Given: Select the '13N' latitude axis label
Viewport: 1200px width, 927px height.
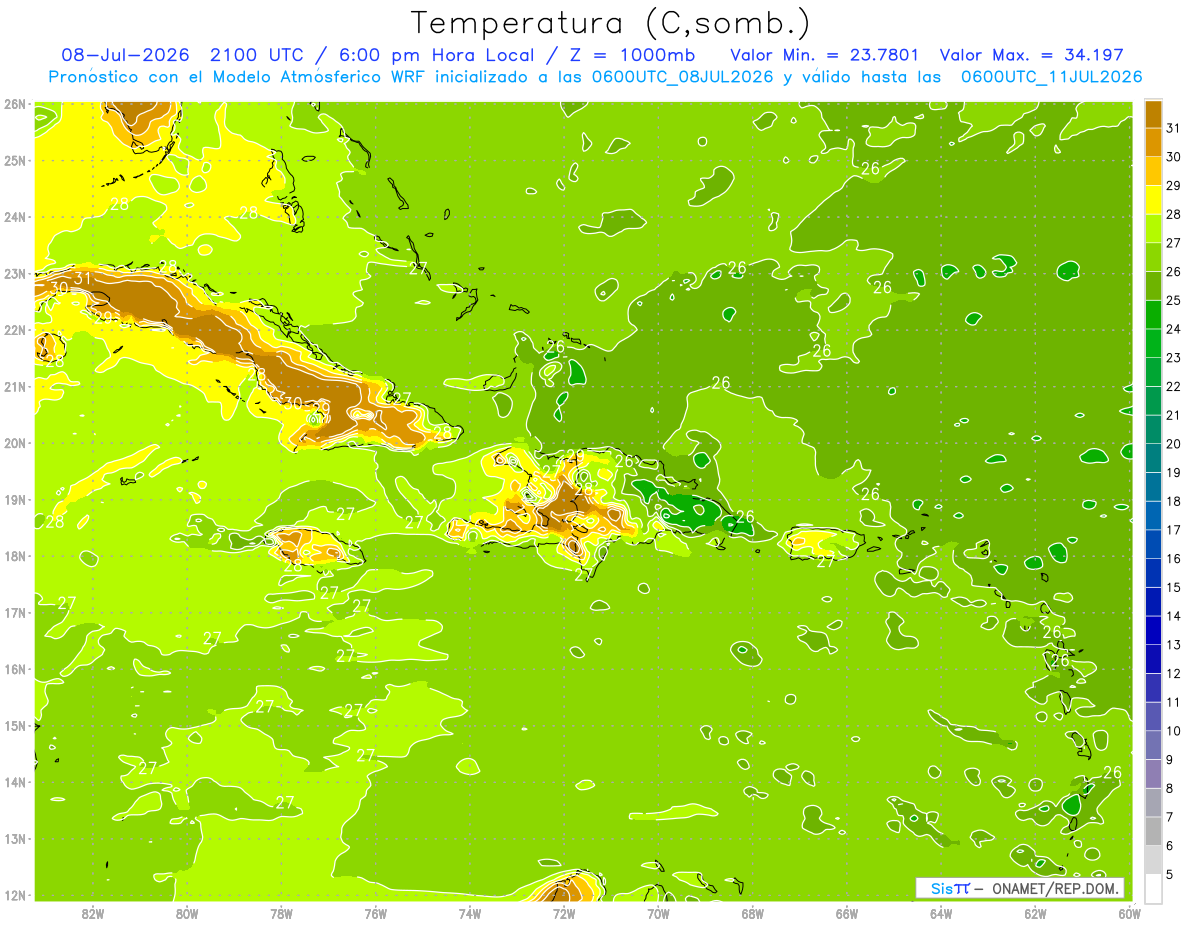Looking at the screenshot, I should (x=15, y=839).
